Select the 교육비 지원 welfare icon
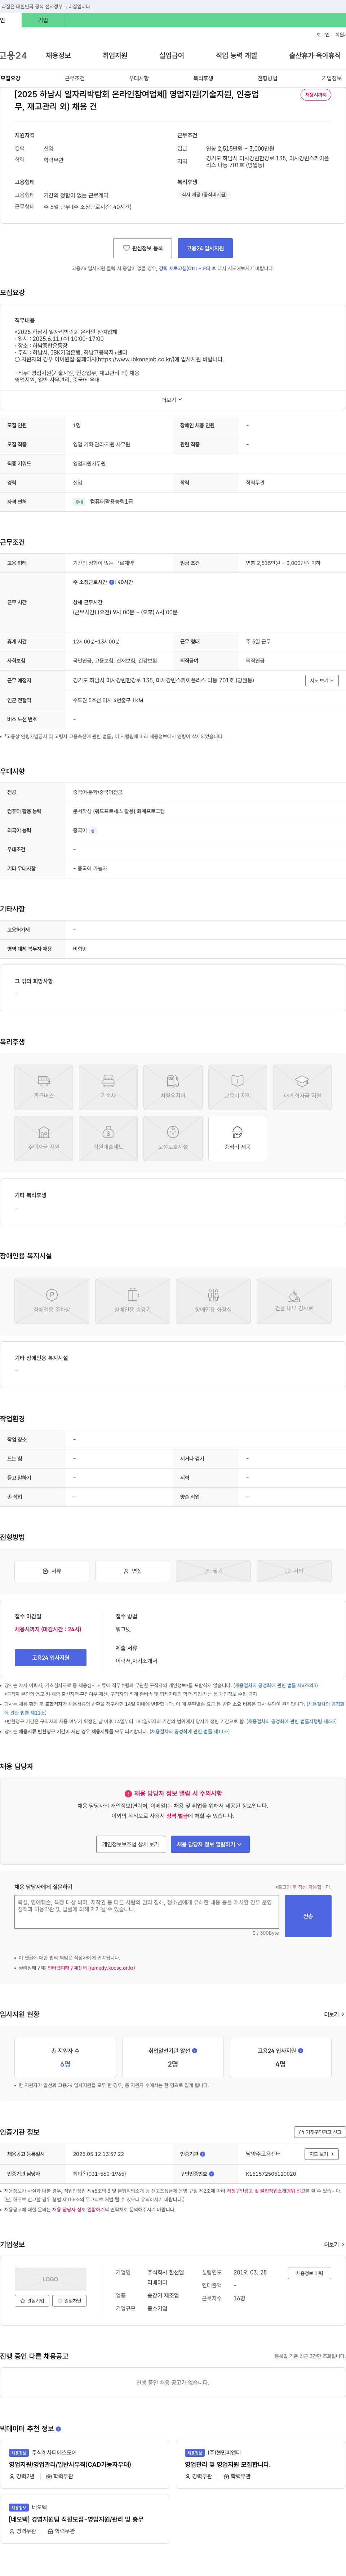The image size is (346, 2576). (x=237, y=1087)
